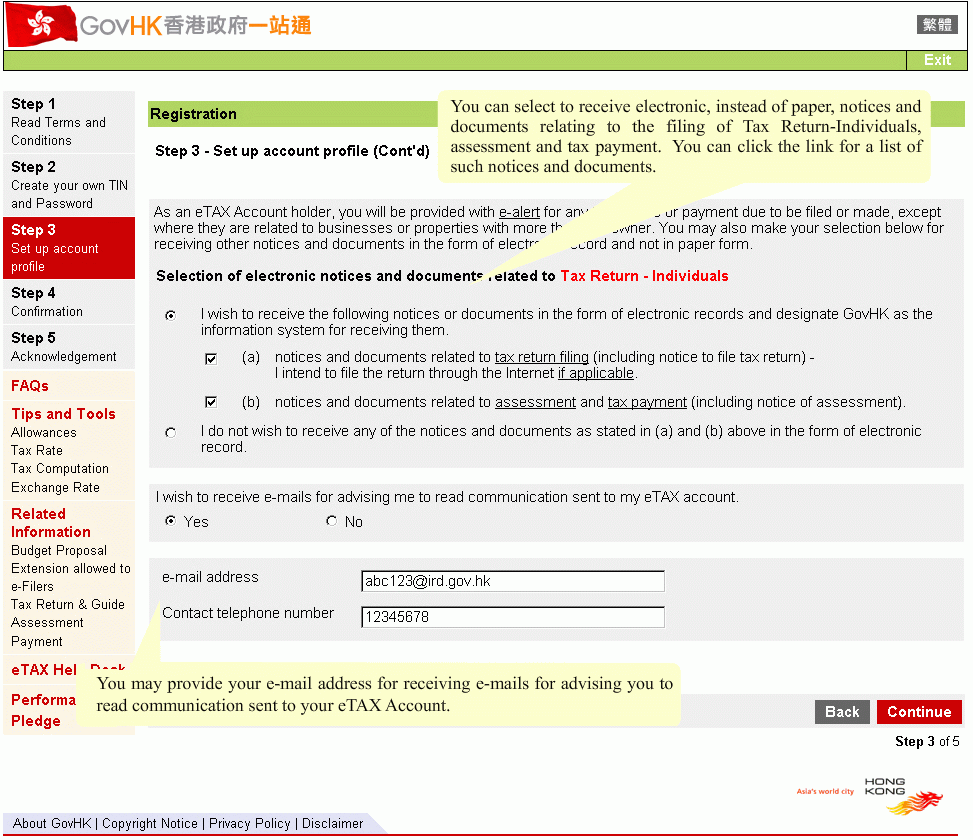Screen dimensions: 973x840
Task: Open Step 2 Create your own TIN
Action: pyautogui.click(x=69, y=185)
